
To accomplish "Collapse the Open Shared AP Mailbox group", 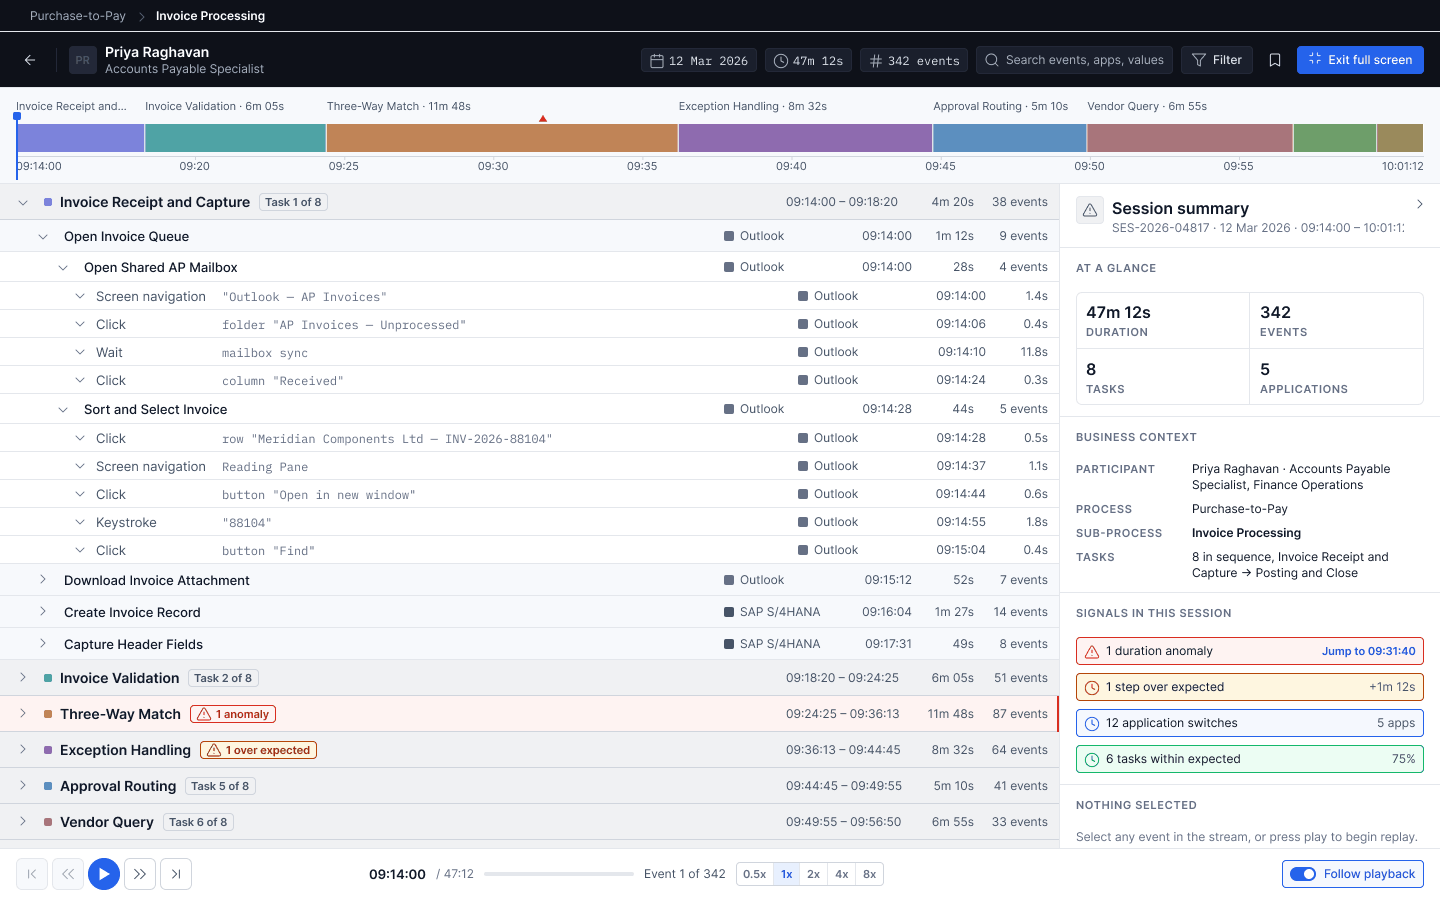I will [x=63, y=267].
